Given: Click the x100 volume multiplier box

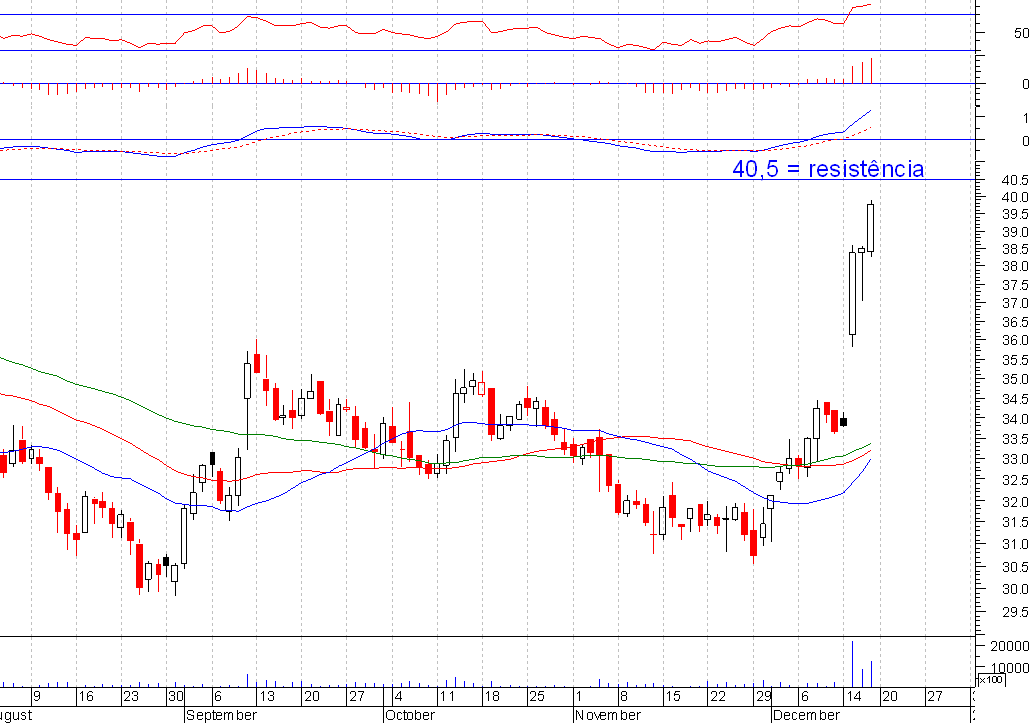Looking at the screenshot, I should 991,680.
